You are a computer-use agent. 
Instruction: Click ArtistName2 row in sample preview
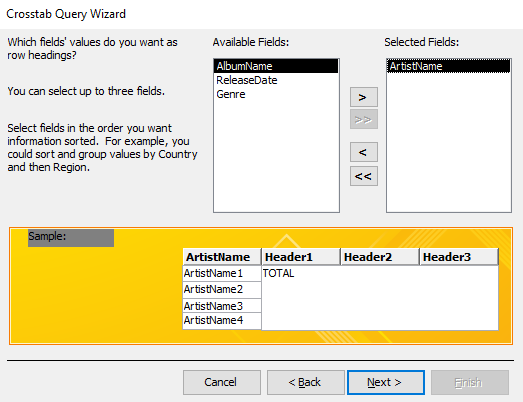(x=222, y=290)
